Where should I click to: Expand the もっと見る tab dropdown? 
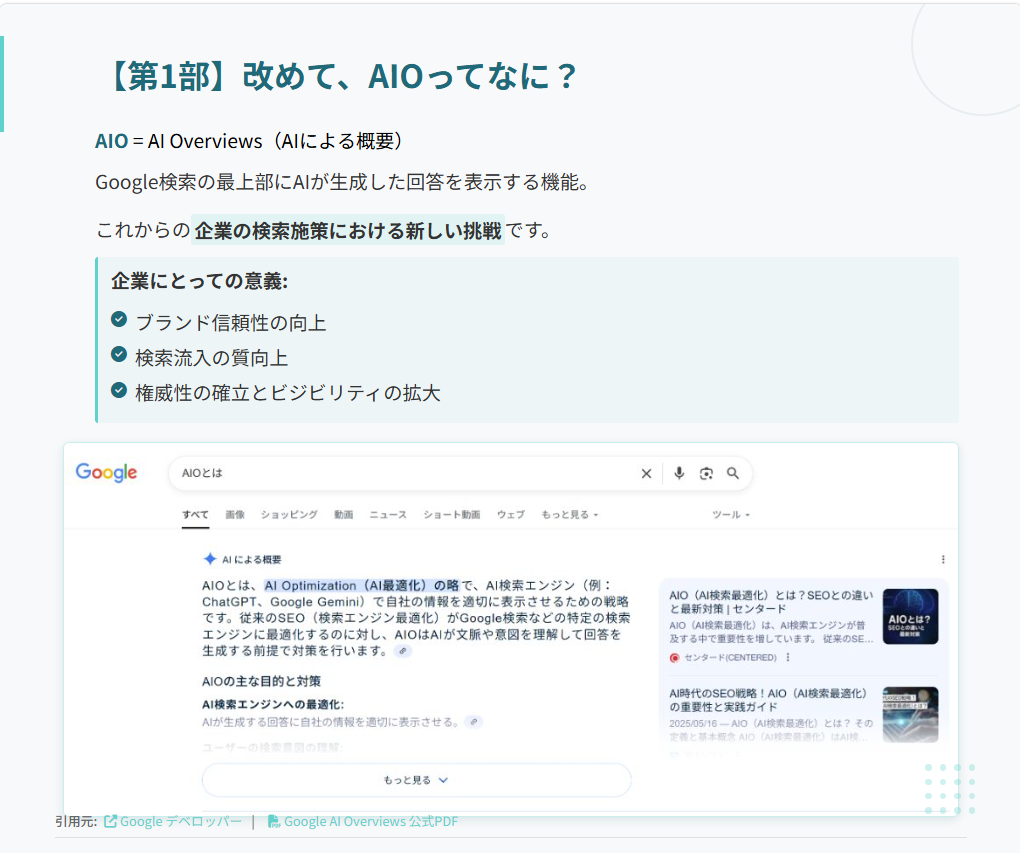(x=570, y=515)
